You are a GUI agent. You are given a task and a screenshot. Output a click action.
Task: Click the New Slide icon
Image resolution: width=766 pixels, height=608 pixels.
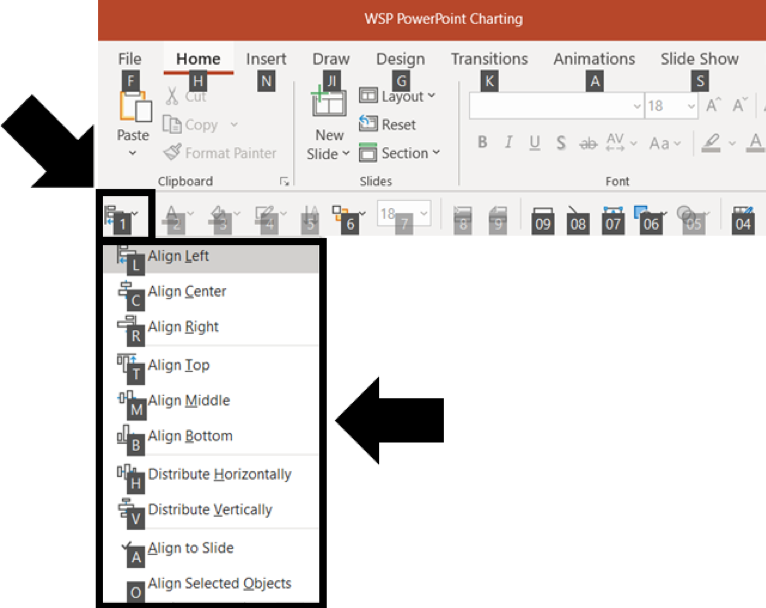tap(329, 101)
